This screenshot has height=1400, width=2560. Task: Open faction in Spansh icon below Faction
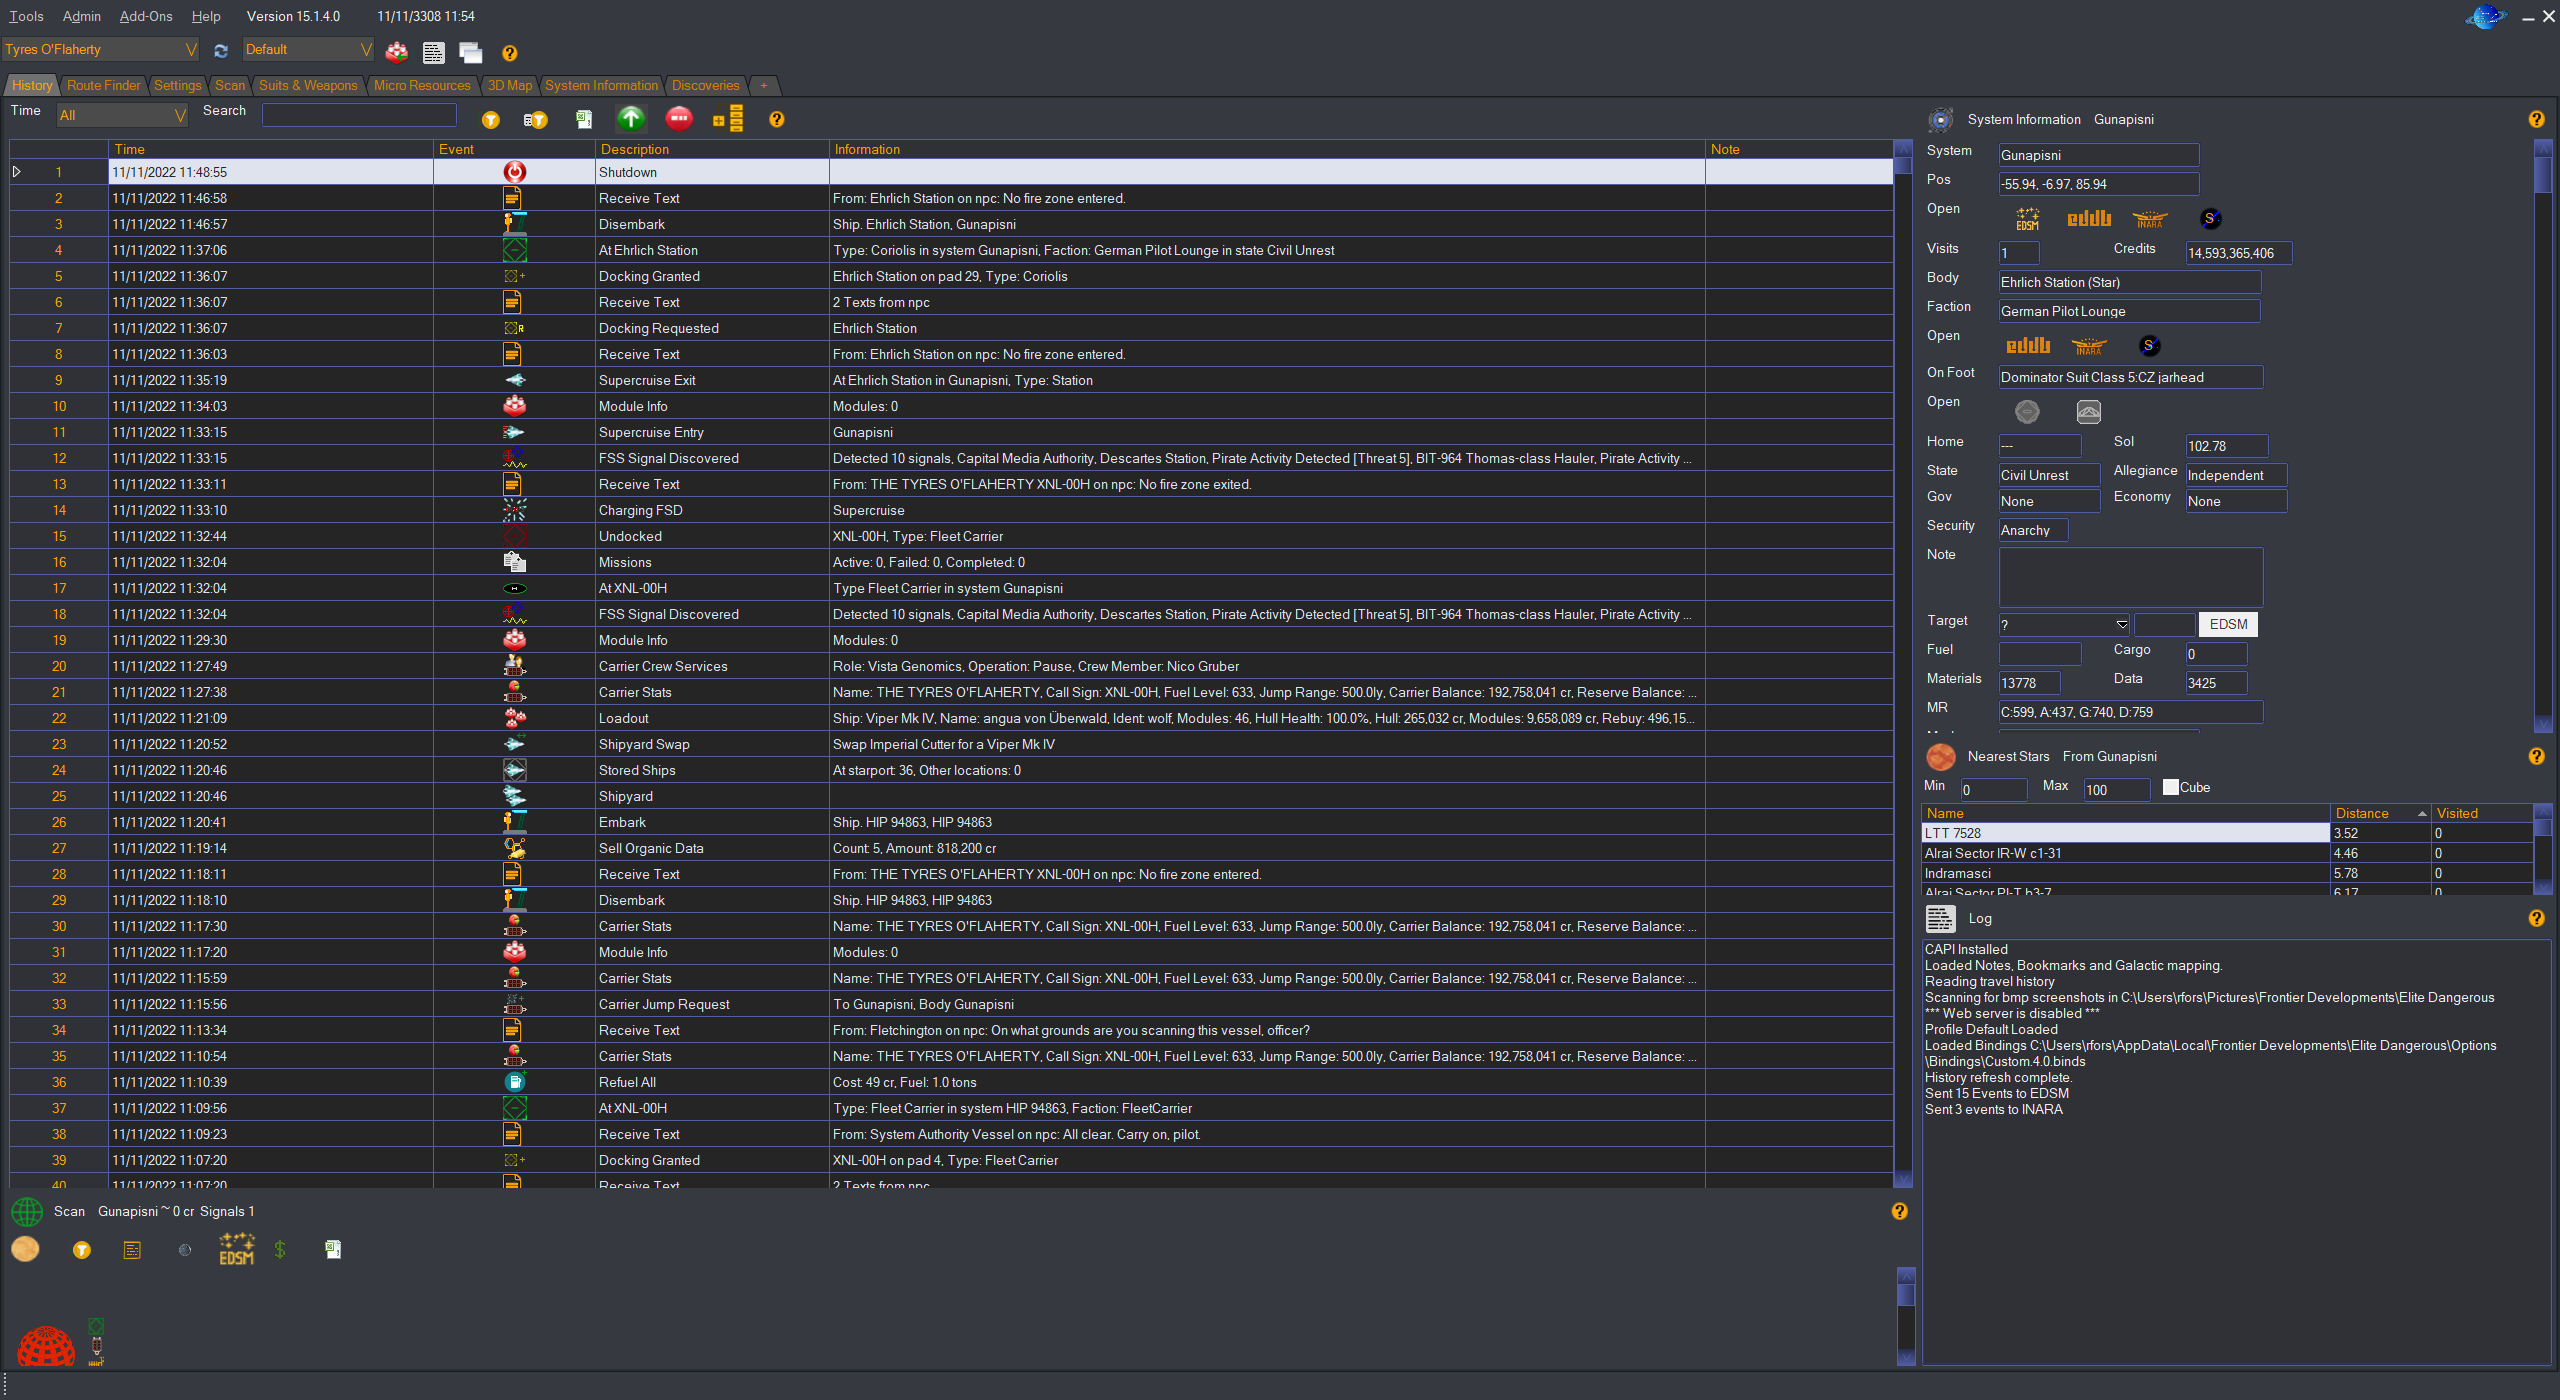2149,346
